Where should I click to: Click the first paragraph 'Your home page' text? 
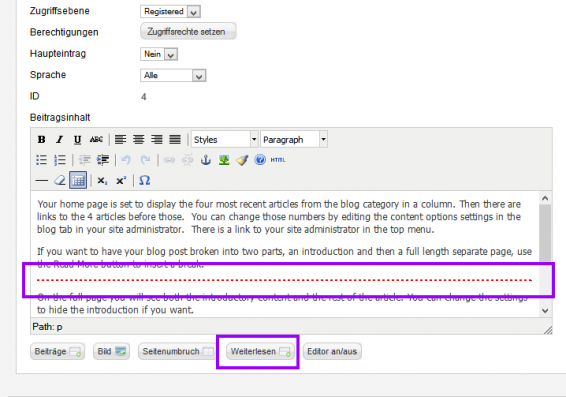279,217
